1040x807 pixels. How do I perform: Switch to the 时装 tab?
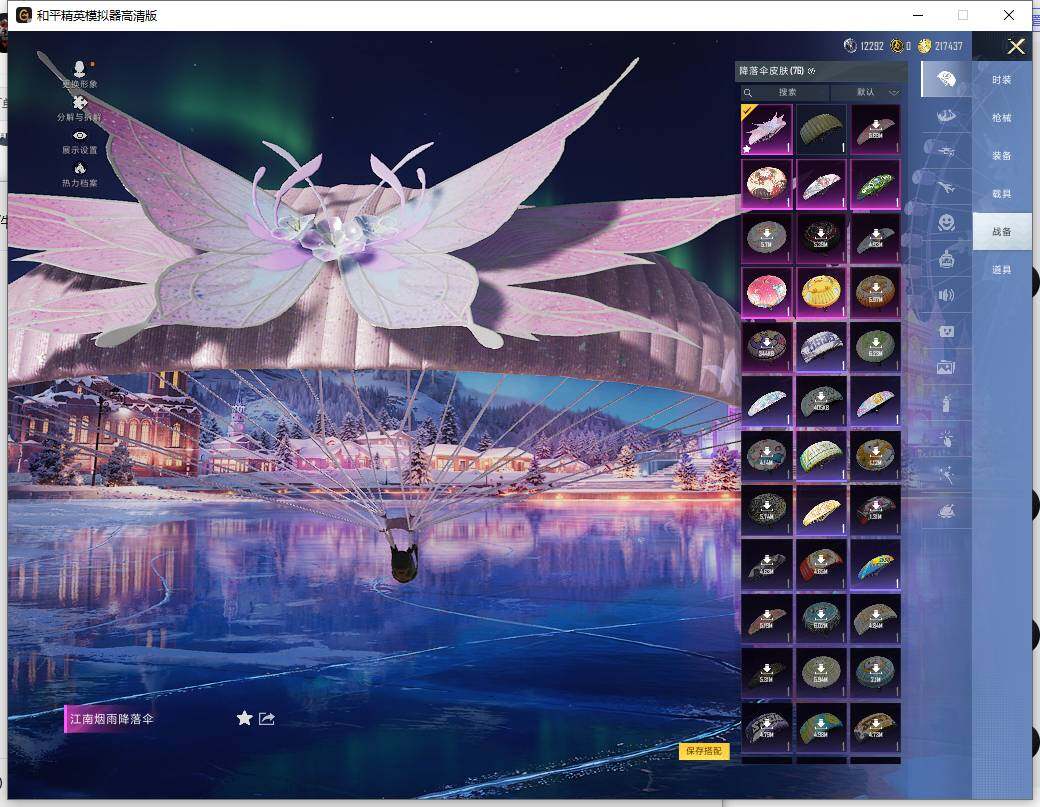[x=1001, y=80]
